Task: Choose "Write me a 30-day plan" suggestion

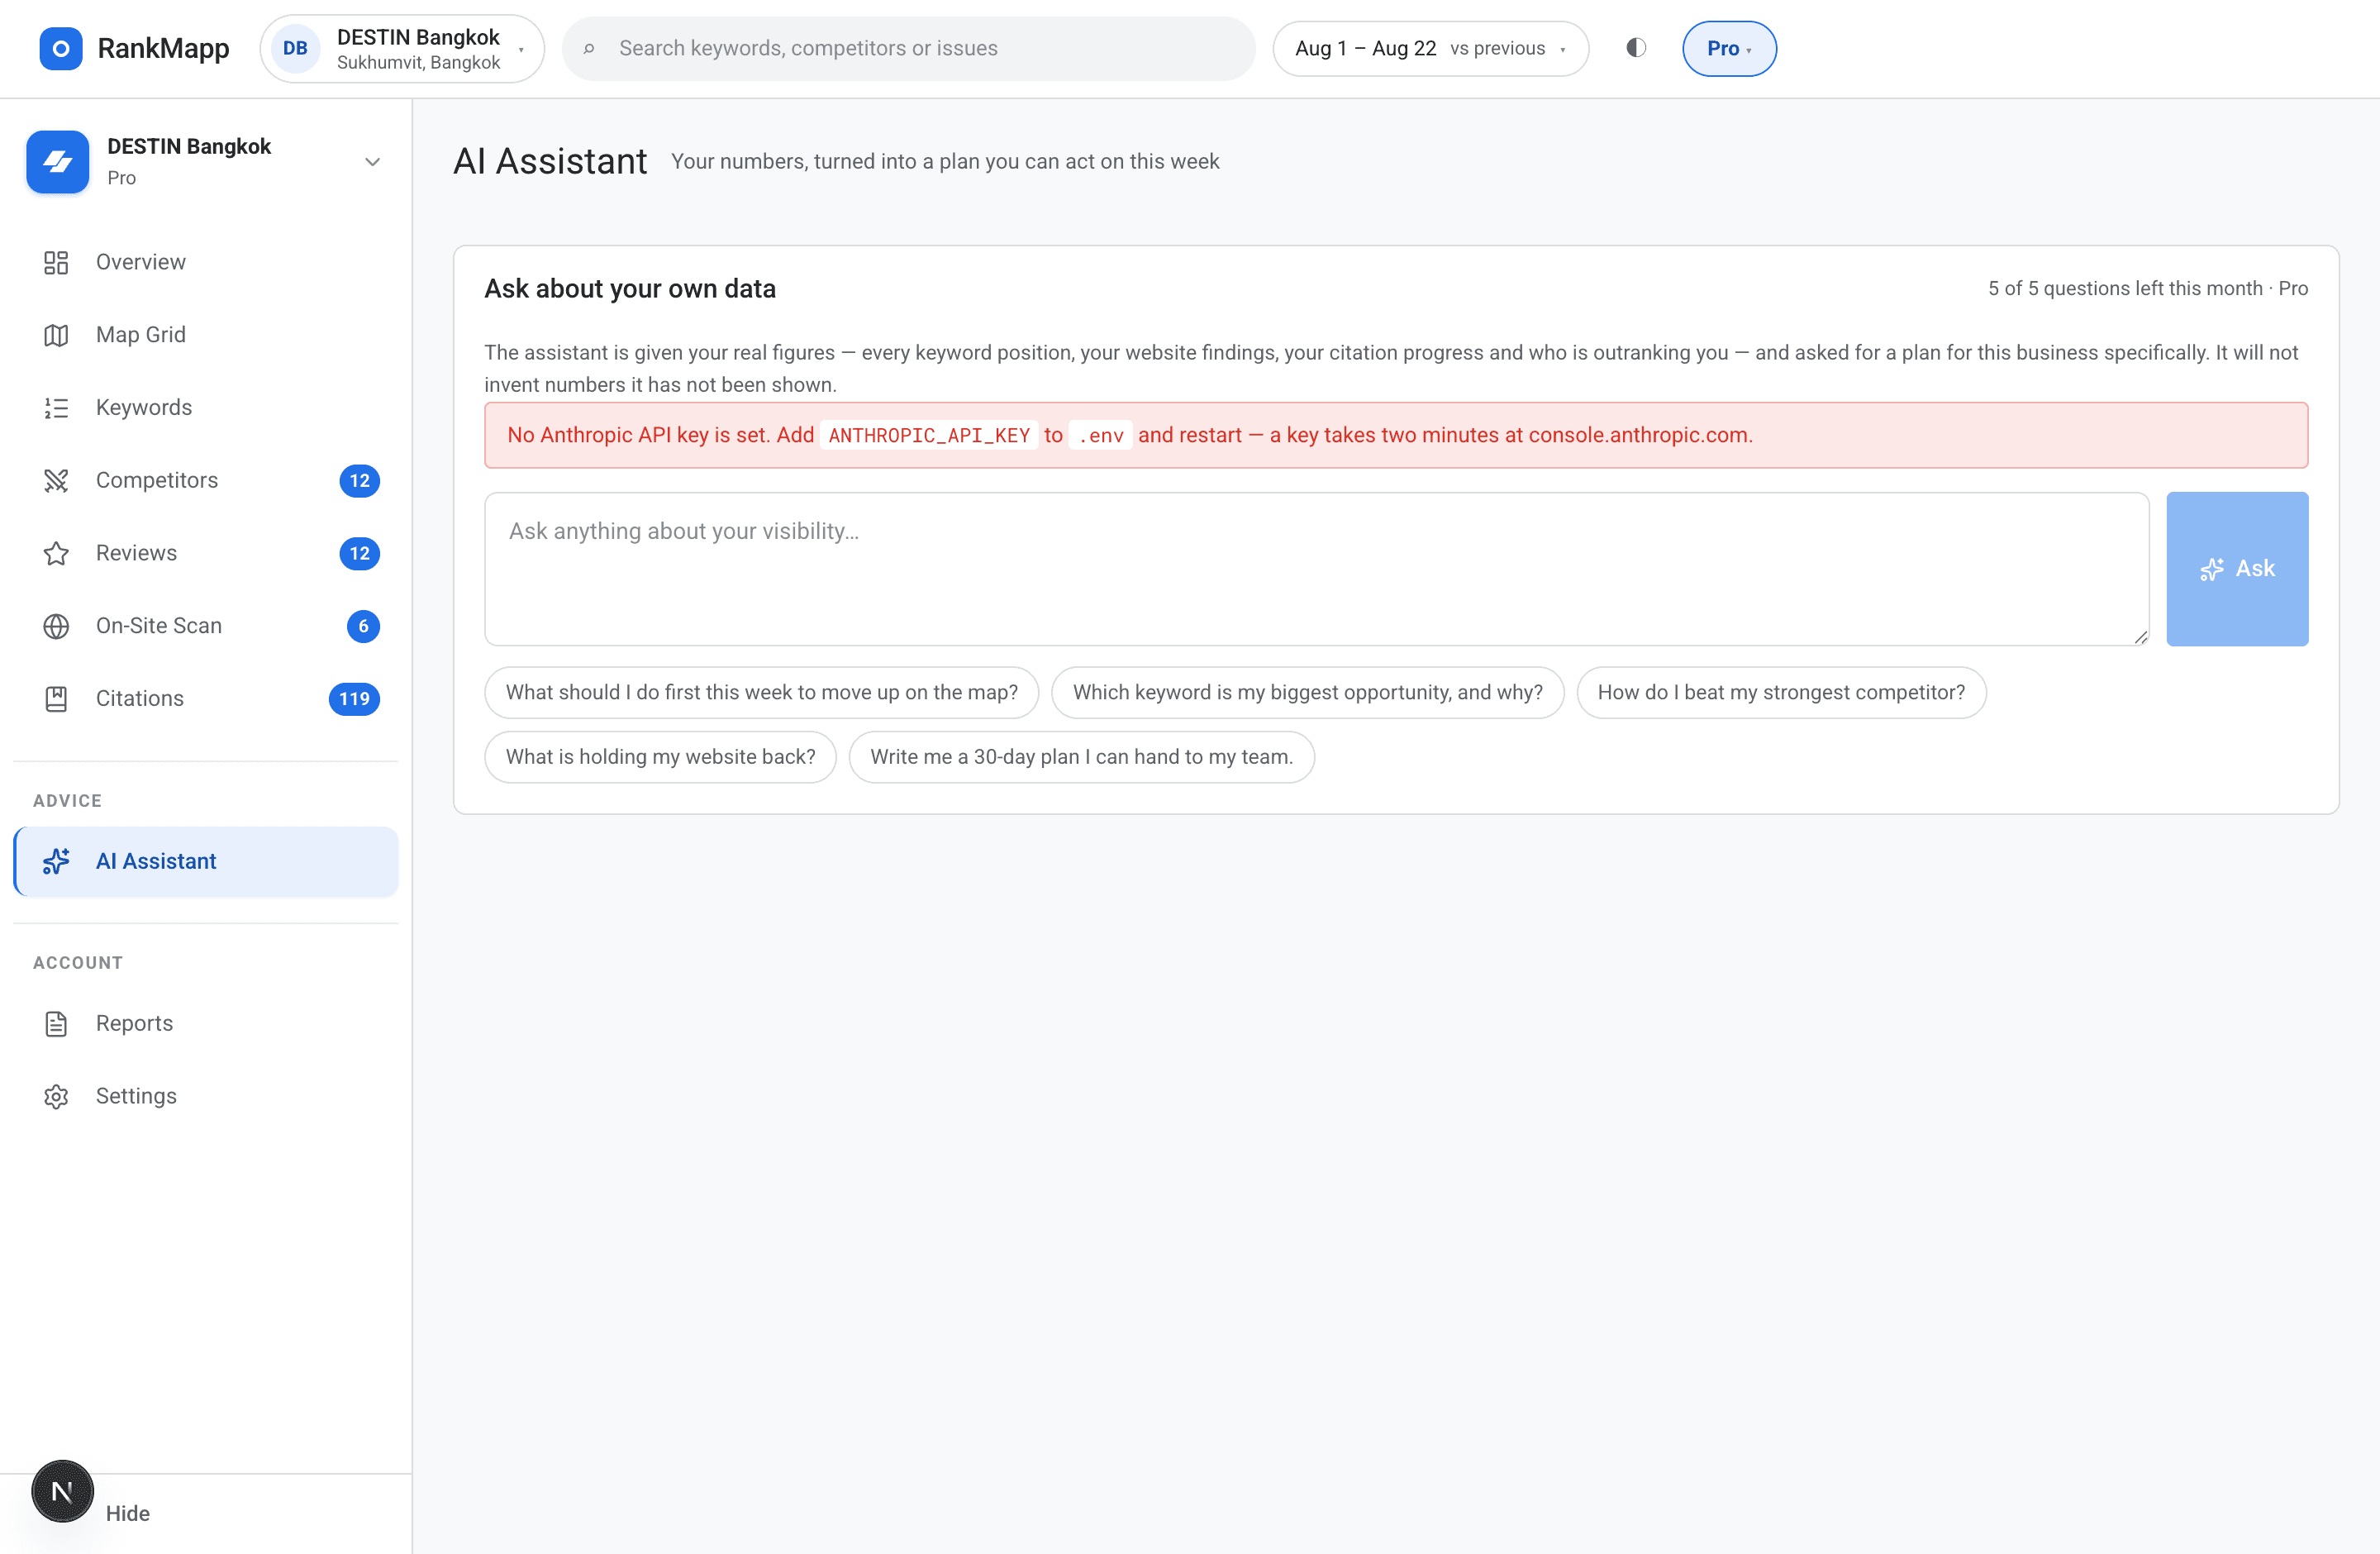Action: 1081,757
